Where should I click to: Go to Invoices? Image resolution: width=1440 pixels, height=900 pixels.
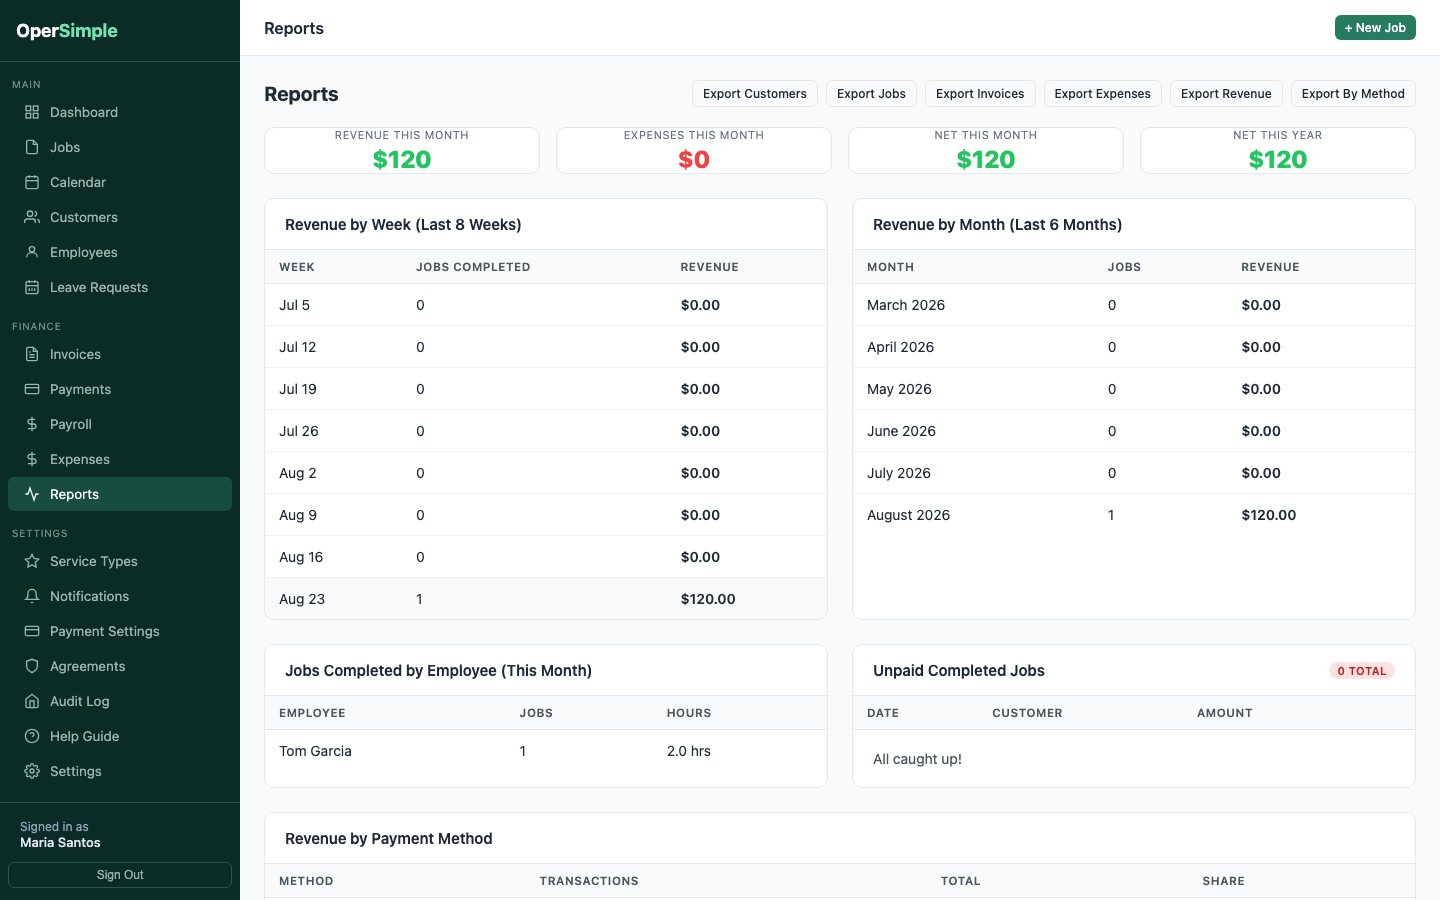click(x=120, y=354)
